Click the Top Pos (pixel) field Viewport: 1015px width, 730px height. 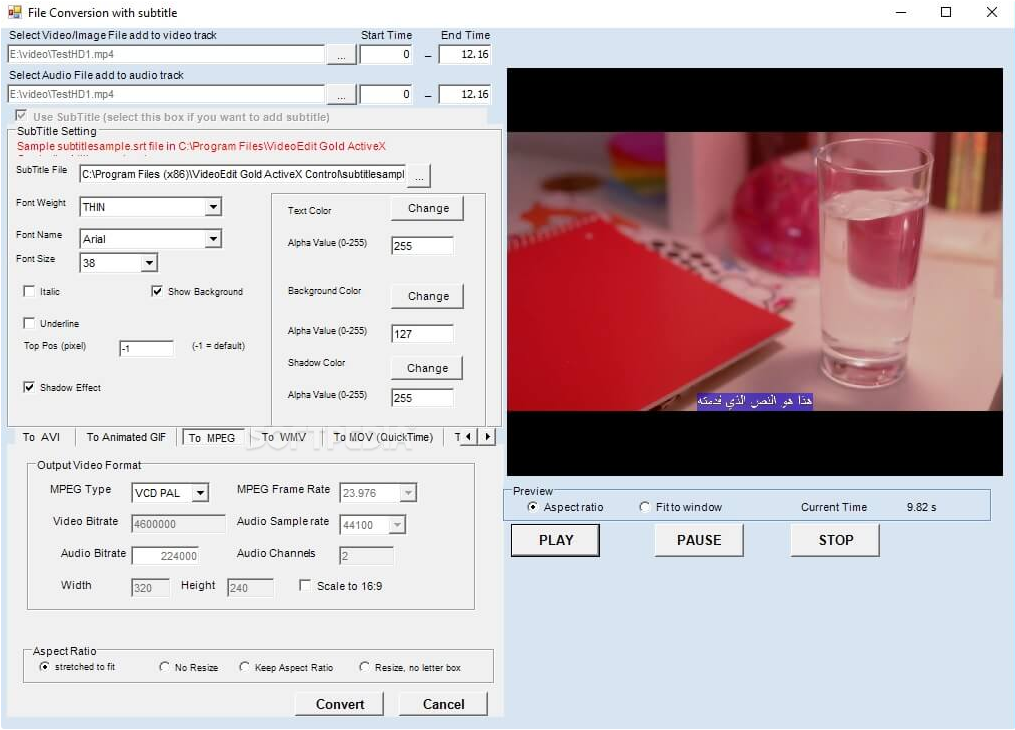click(146, 349)
